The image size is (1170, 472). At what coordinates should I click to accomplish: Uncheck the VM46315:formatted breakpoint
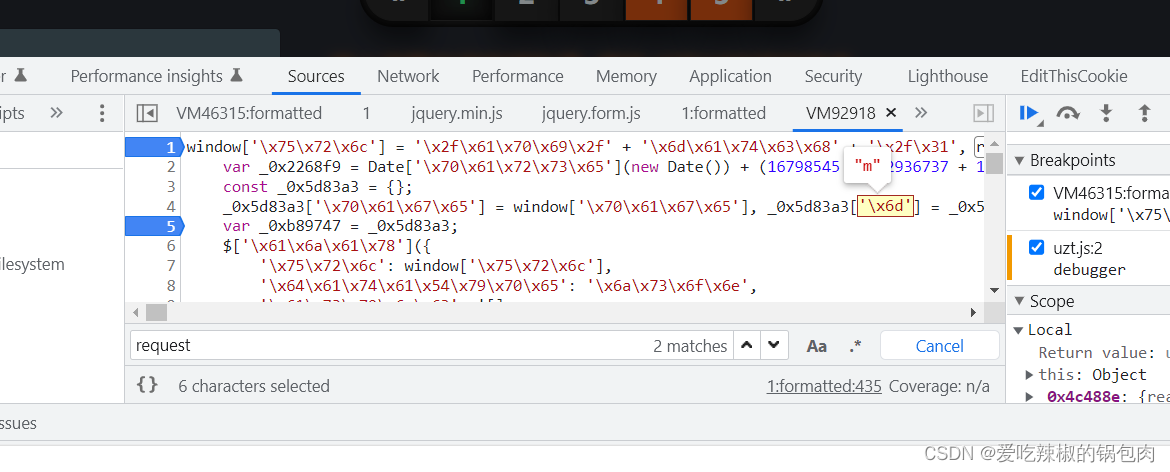(1036, 193)
